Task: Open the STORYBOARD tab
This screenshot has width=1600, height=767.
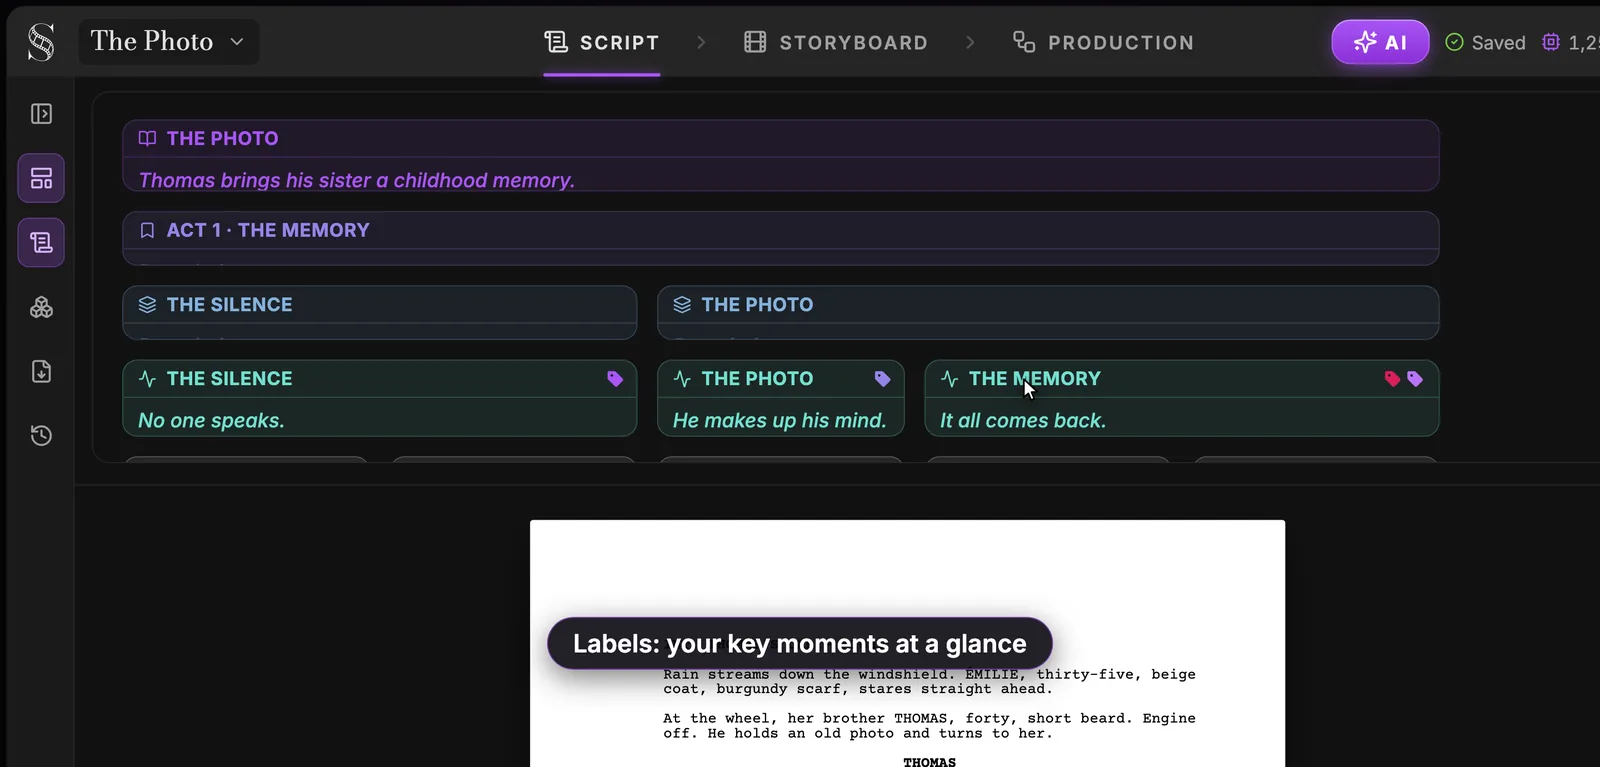Action: click(x=836, y=42)
